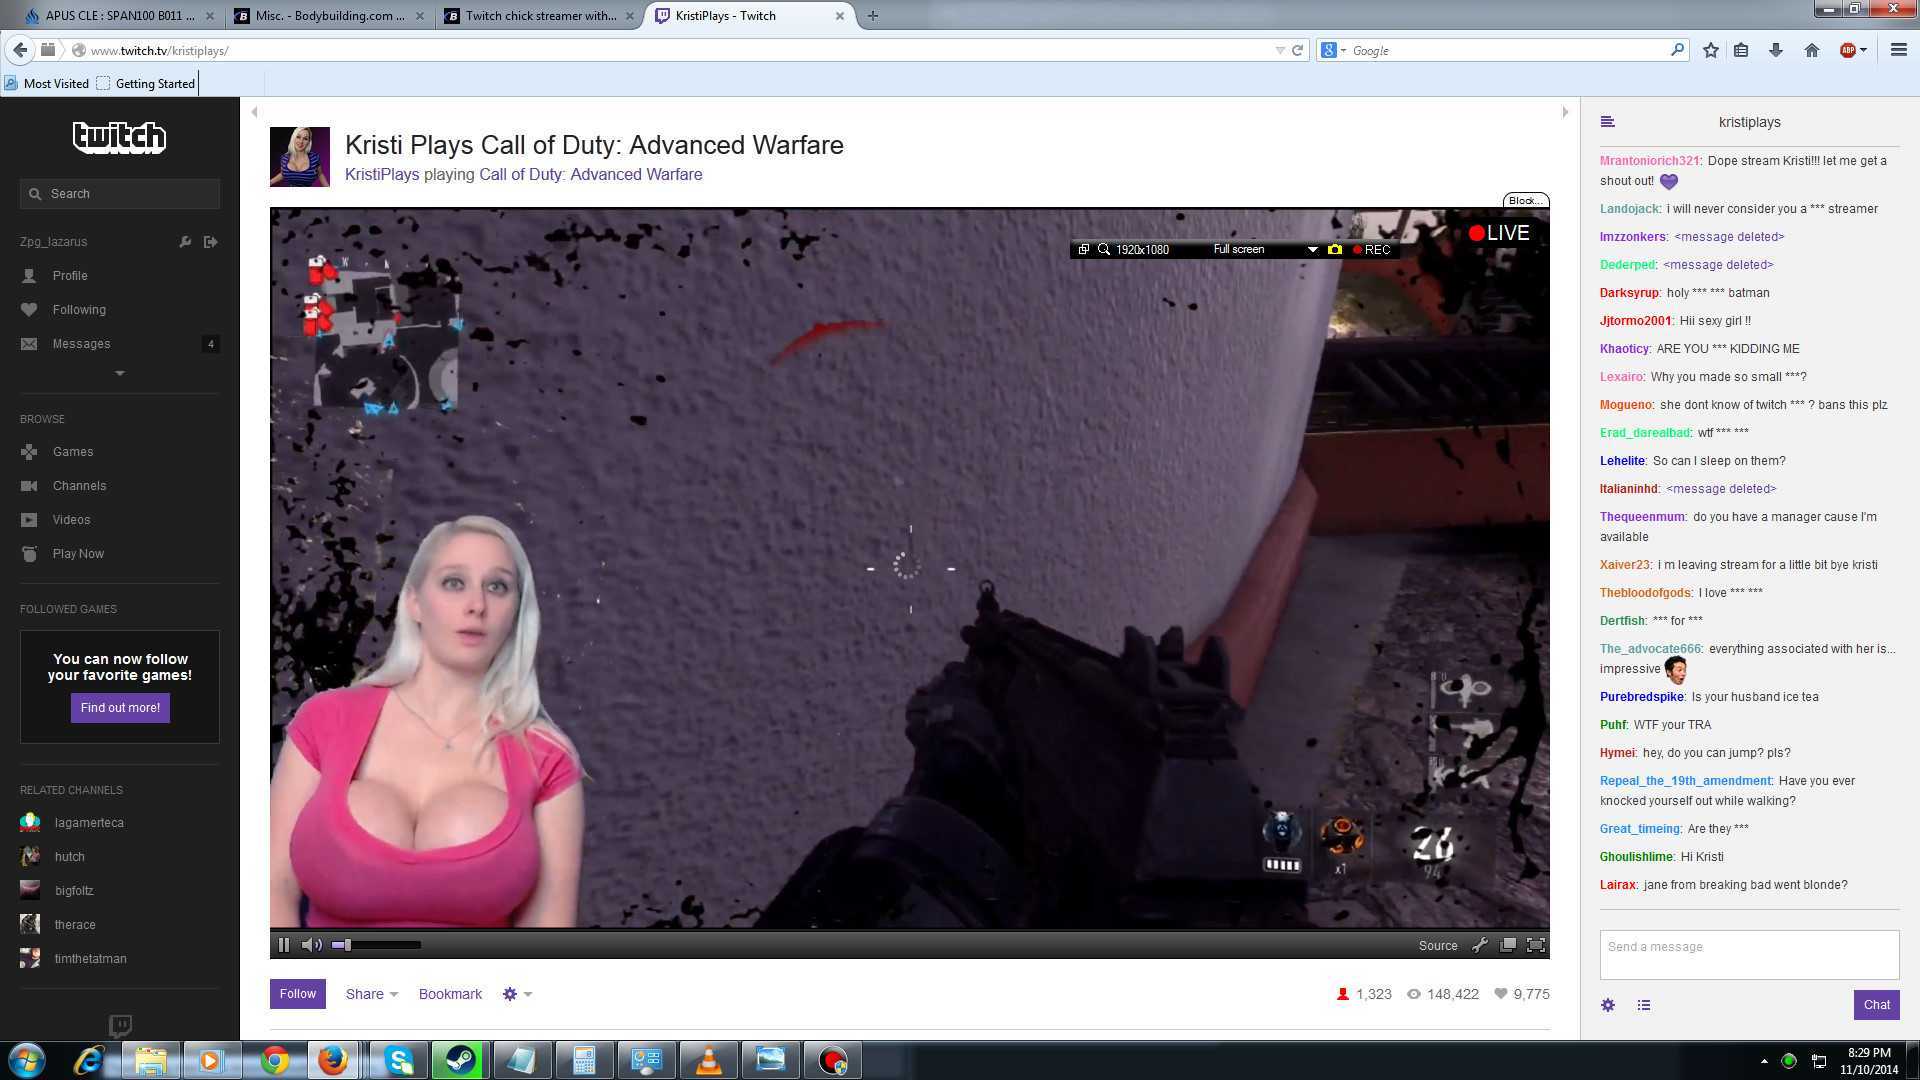The width and height of the screenshot is (1920, 1080).
Task: Open the chat rooms list icon
Action: point(1608,122)
